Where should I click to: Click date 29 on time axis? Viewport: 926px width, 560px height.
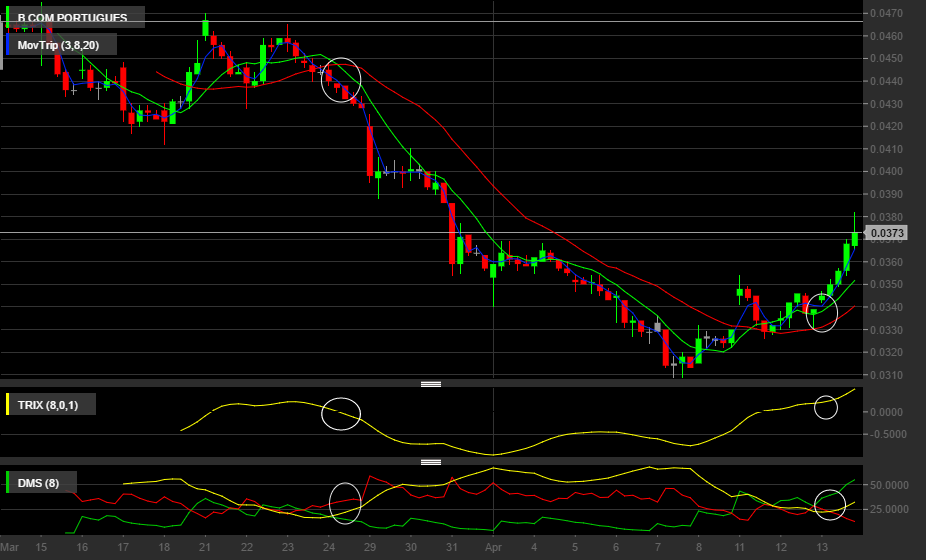tap(370, 547)
